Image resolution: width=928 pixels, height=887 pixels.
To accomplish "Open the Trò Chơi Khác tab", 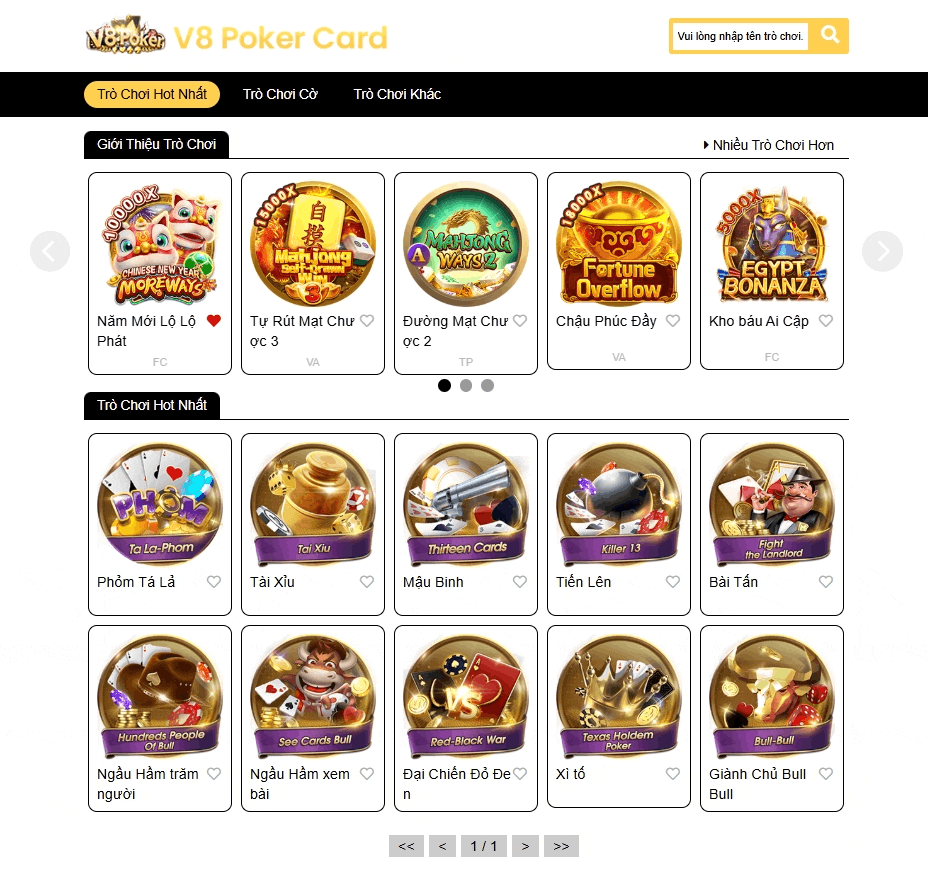I will [x=397, y=94].
